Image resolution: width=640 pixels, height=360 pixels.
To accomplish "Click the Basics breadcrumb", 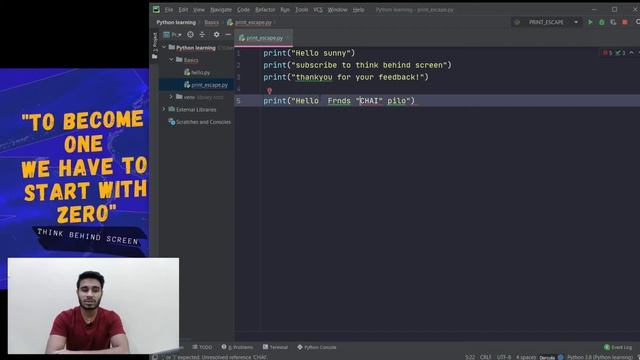I will [x=211, y=22].
